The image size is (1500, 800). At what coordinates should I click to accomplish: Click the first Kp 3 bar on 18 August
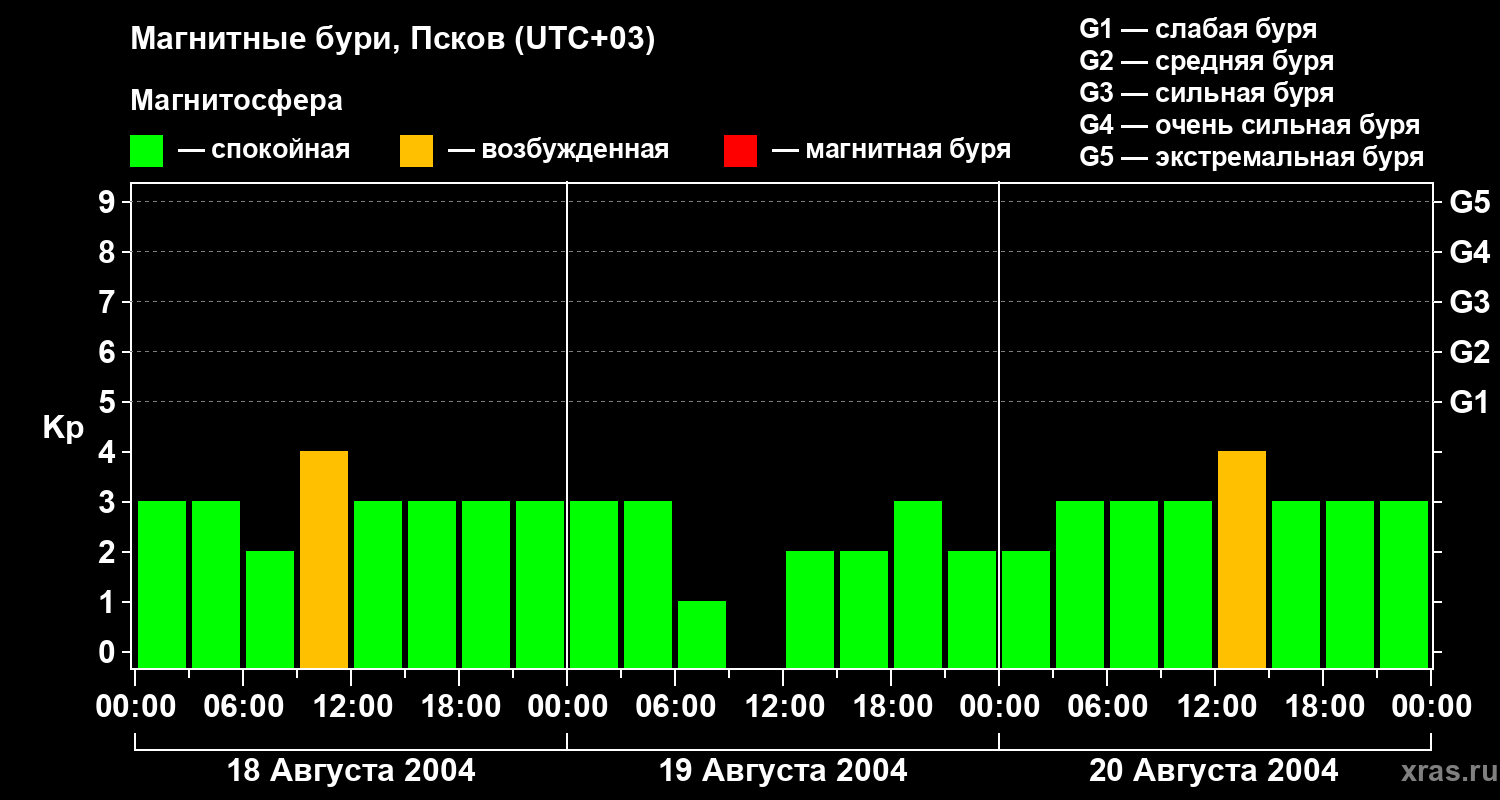pyautogui.click(x=162, y=584)
